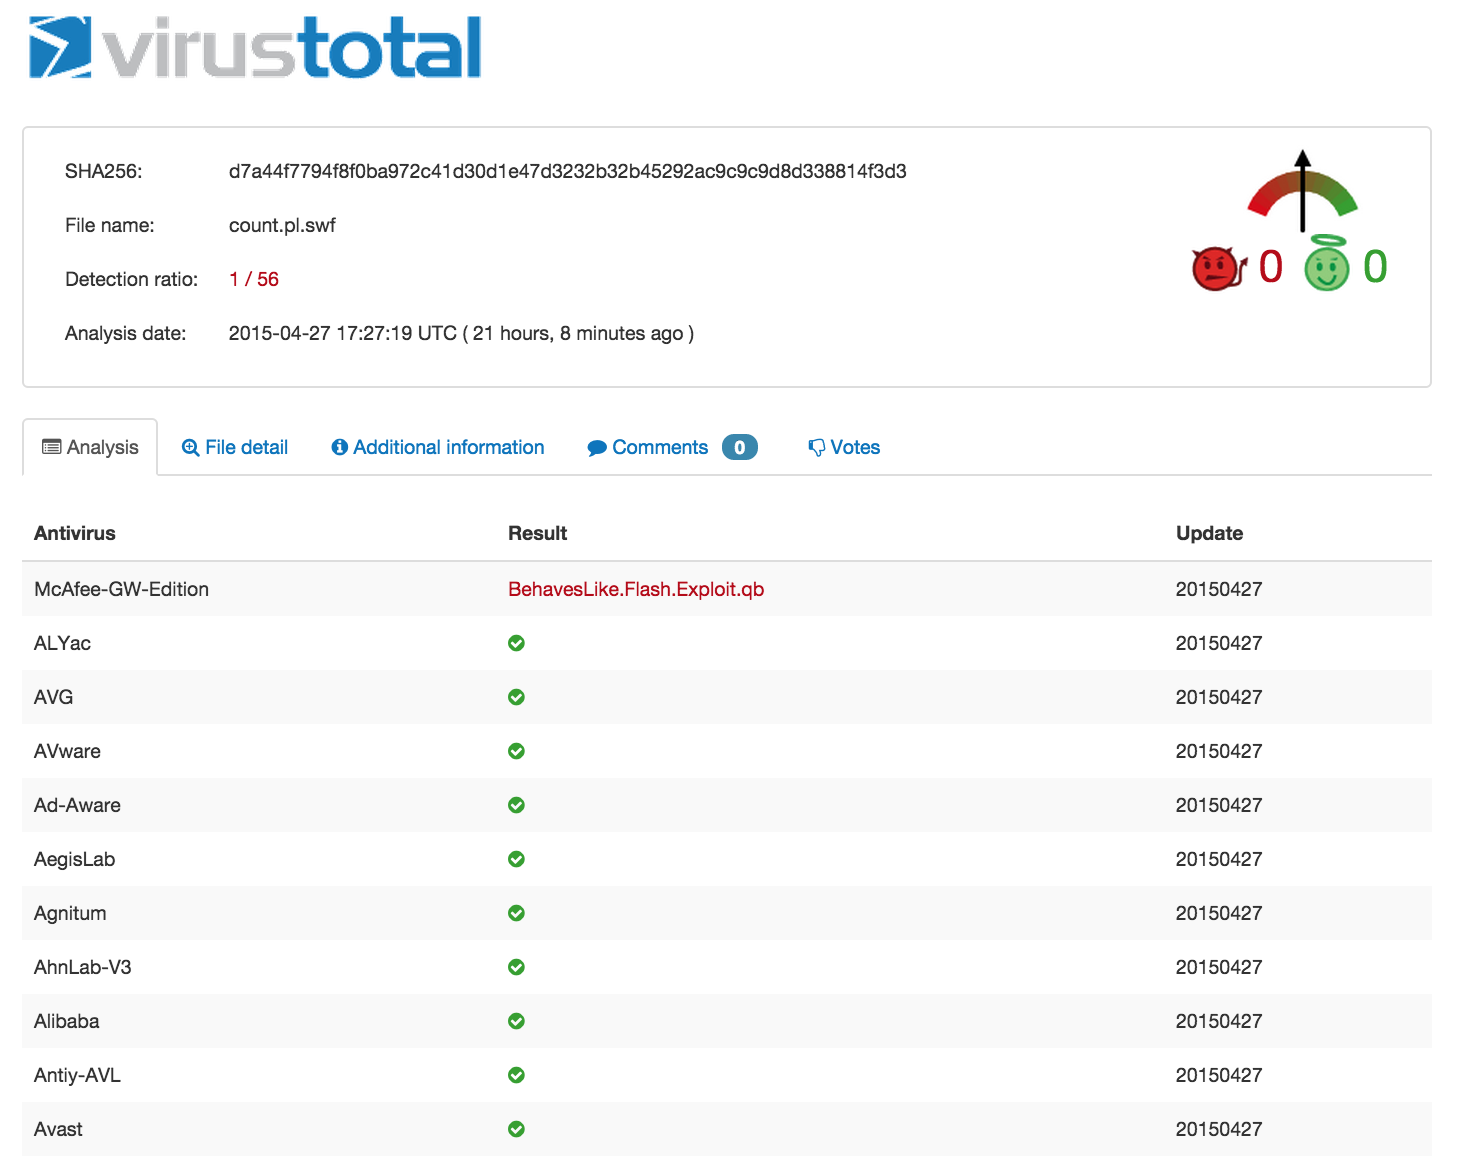This screenshot has height=1158, width=1474.
Task: Click the update date in McAfee-GW-Edition row
Action: point(1219,589)
